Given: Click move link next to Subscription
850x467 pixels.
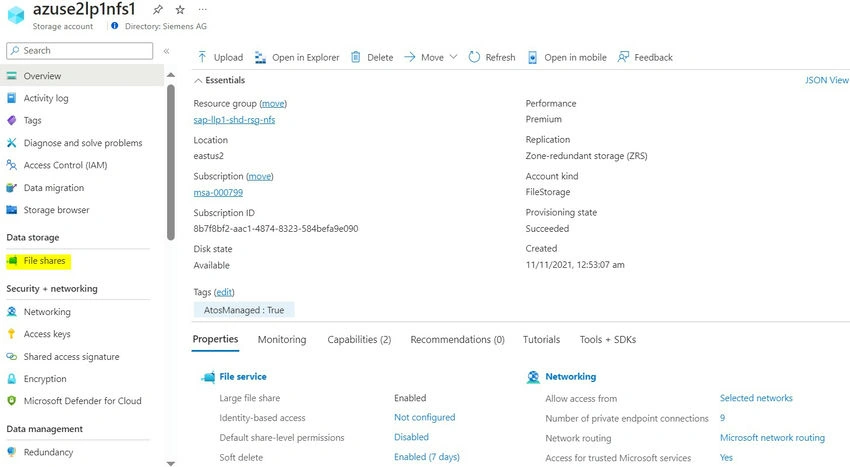Looking at the screenshot, I should pyautogui.click(x=260, y=176).
